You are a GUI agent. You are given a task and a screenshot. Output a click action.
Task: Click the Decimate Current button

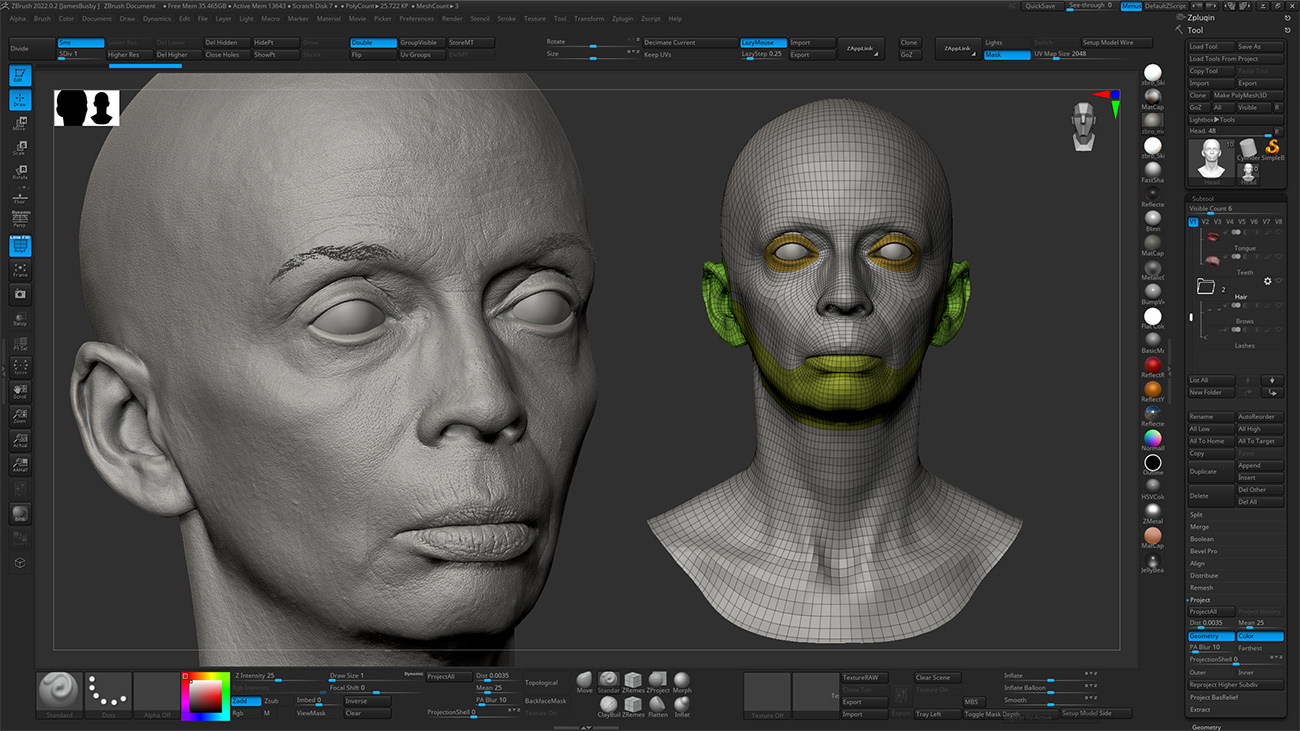click(x=689, y=43)
